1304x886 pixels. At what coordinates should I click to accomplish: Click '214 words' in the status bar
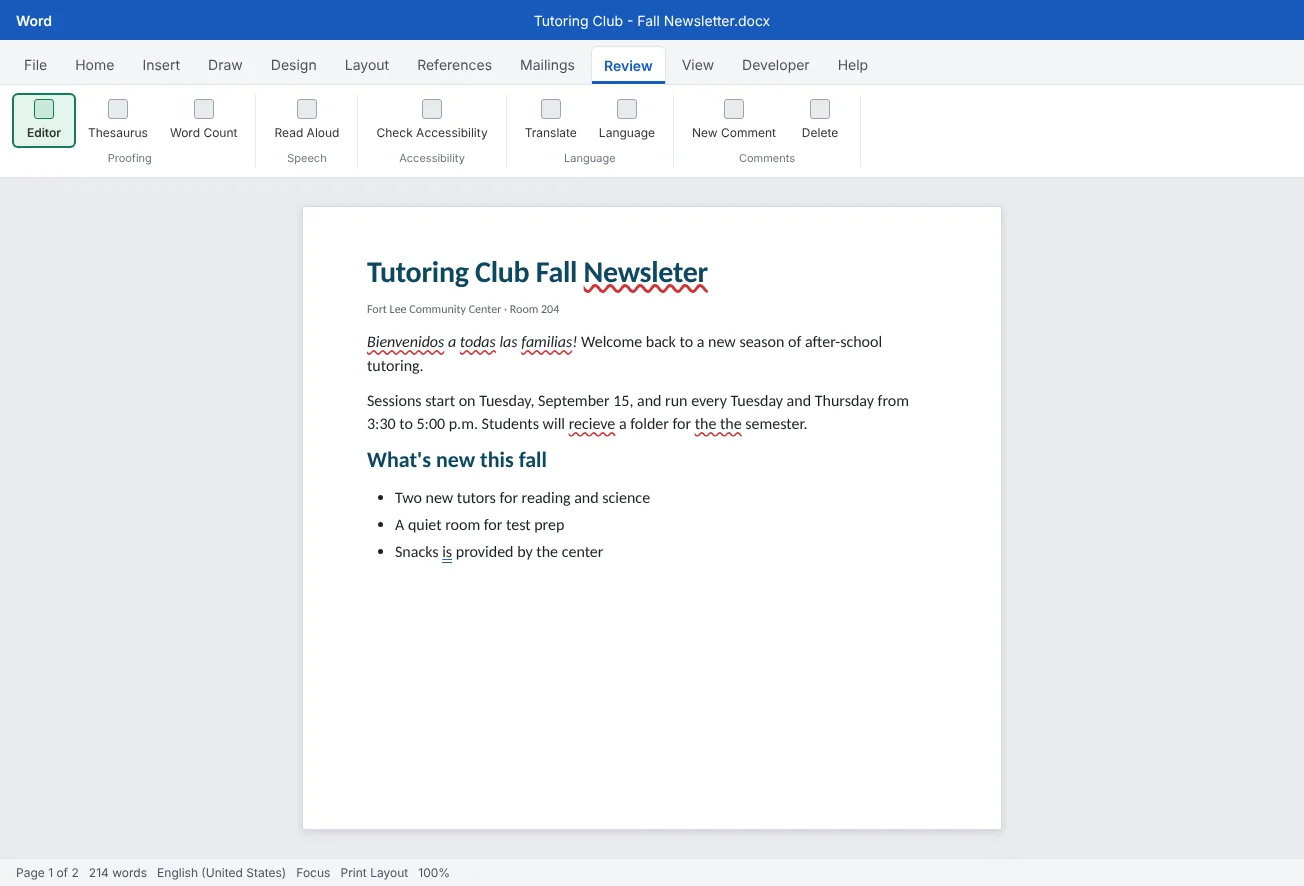pyautogui.click(x=118, y=873)
